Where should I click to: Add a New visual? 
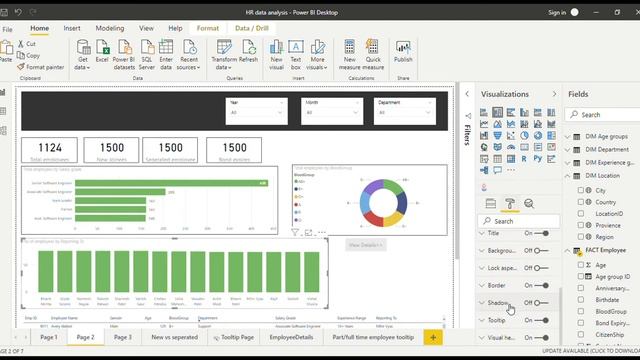[276, 54]
